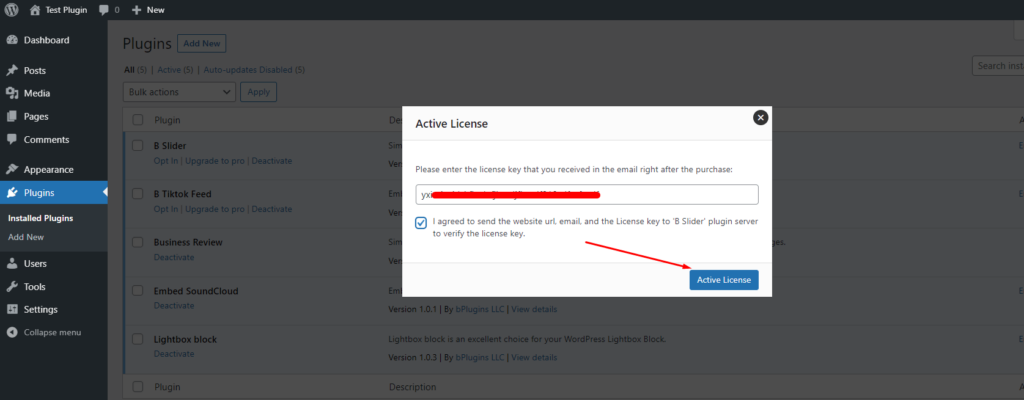Check the B Tiktok Feed plugin checkbox
1024x400 pixels.
tap(138, 193)
